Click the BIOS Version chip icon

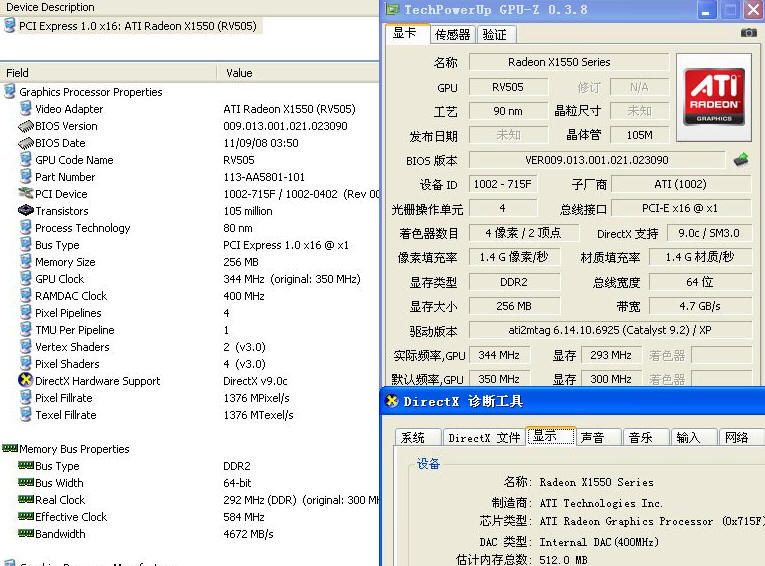25,126
